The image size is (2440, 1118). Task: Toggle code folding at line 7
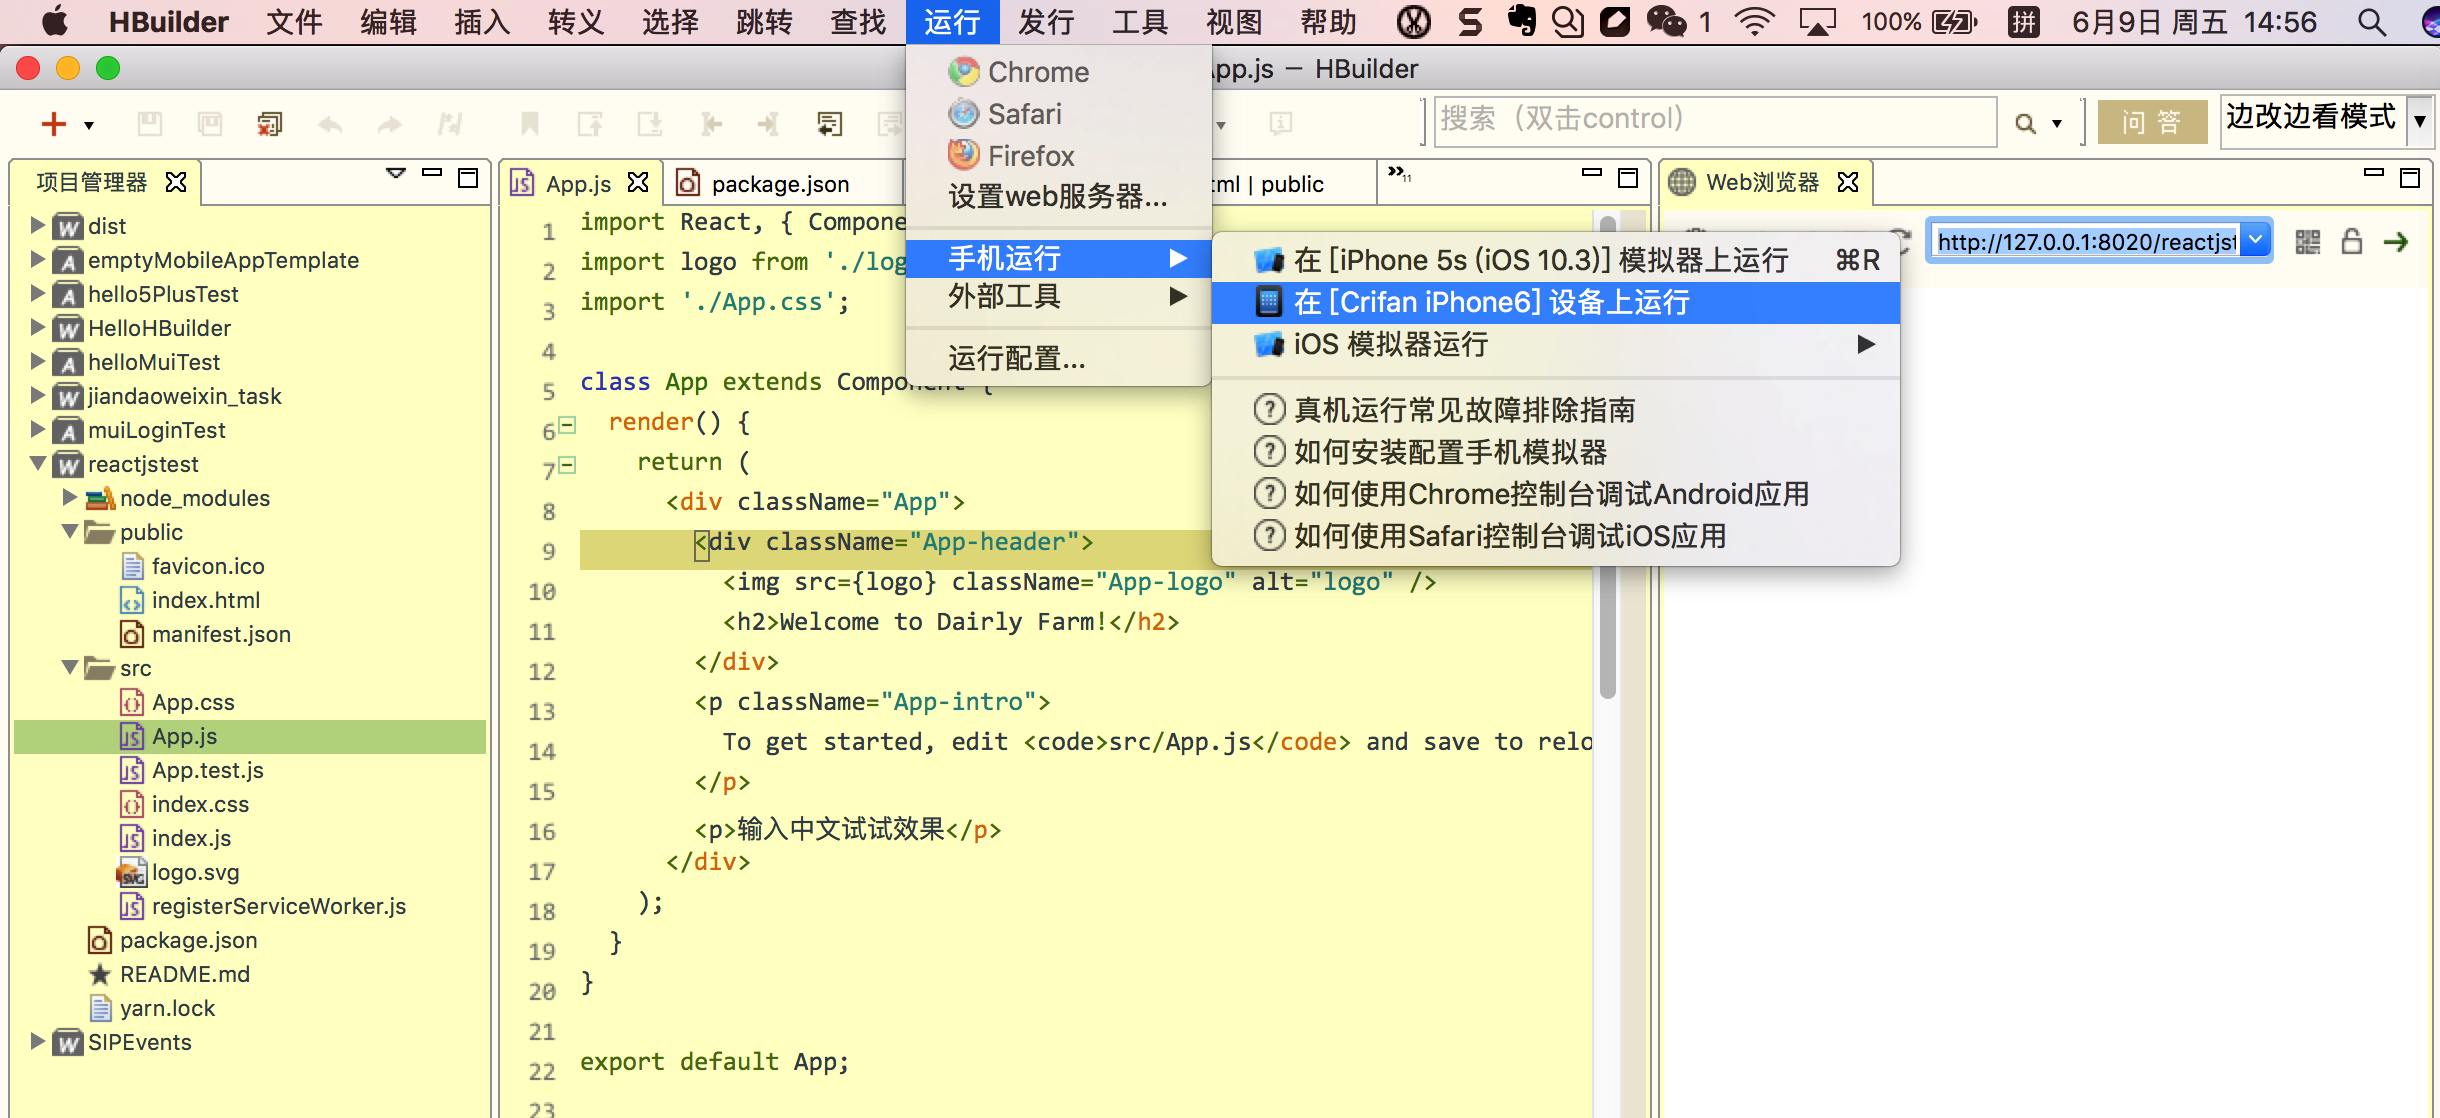[567, 465]
